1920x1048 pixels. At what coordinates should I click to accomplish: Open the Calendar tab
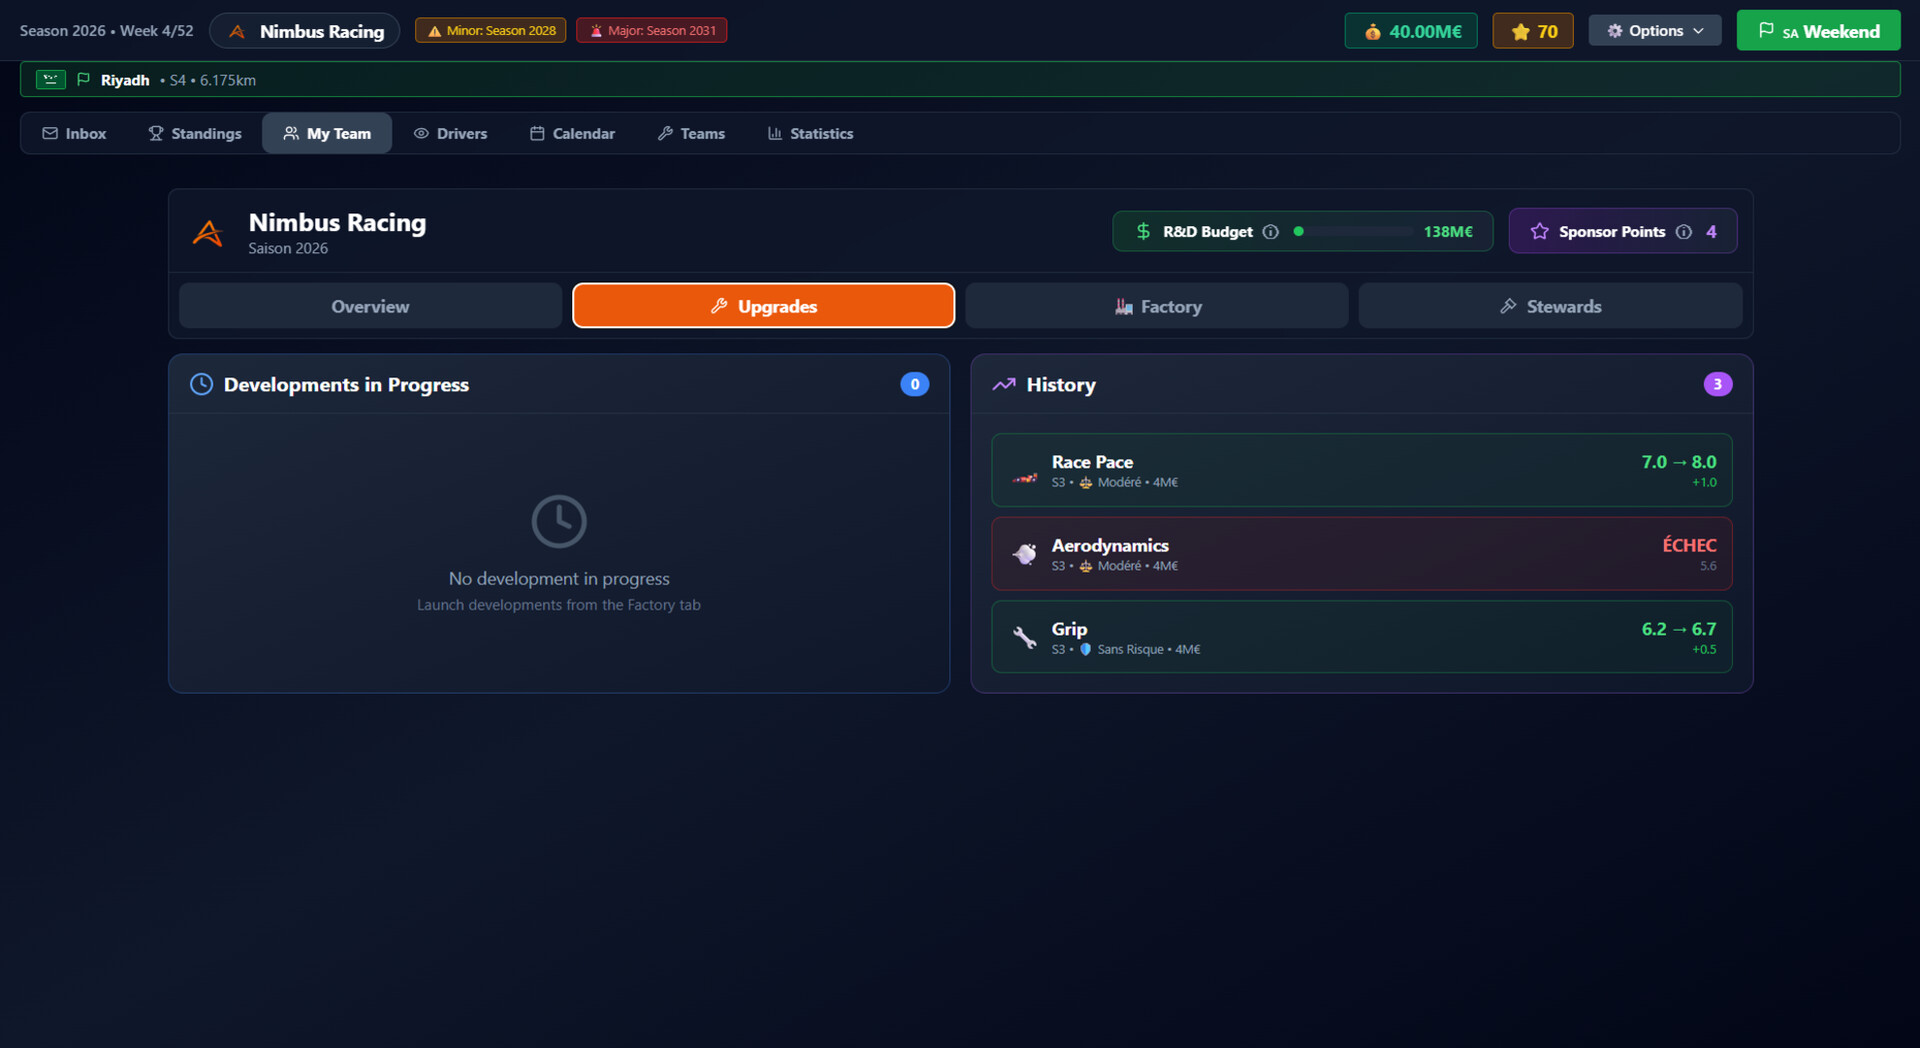pos(572,133)
